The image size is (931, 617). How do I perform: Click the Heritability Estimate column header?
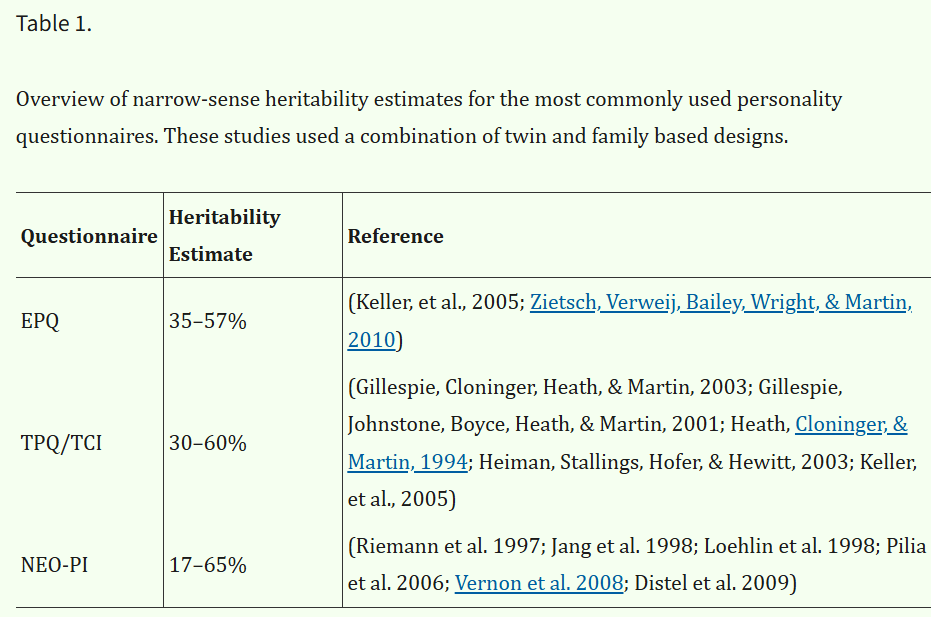coord(224,236)
